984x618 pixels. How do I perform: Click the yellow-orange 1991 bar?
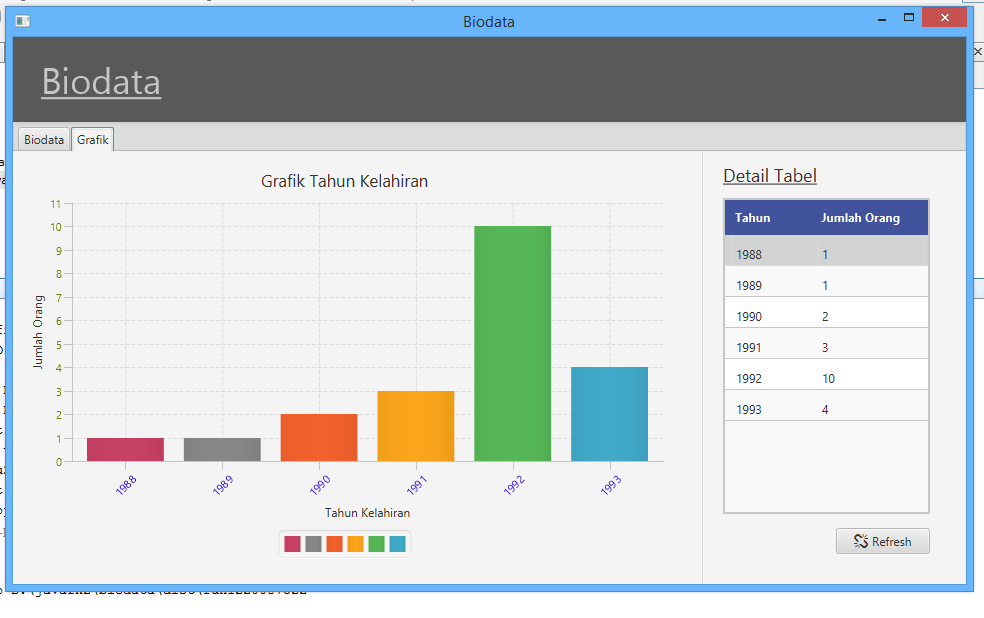click(x=416, y=426)
